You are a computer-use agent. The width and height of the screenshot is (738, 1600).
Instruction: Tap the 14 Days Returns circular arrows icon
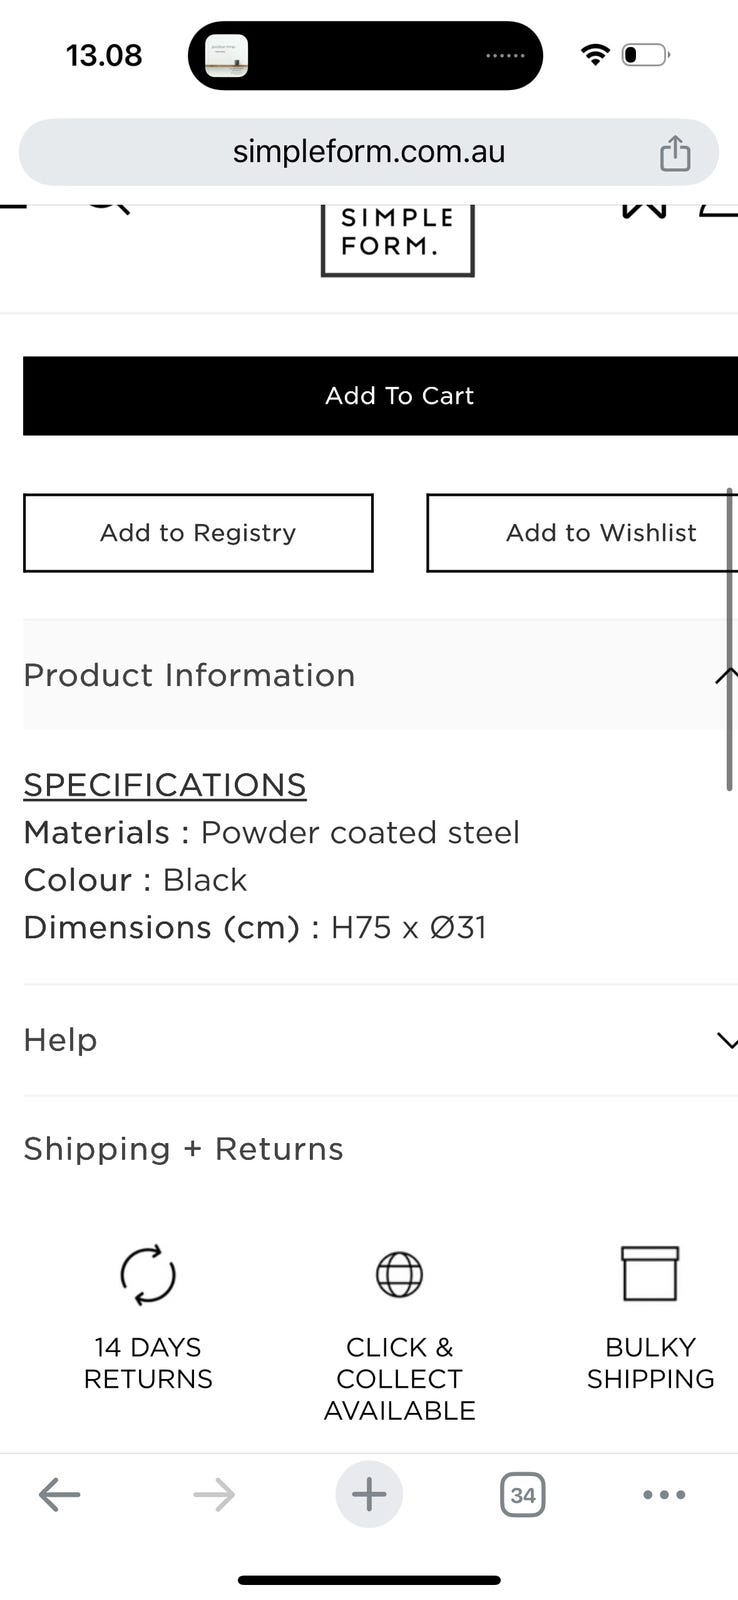[148, 1274]
